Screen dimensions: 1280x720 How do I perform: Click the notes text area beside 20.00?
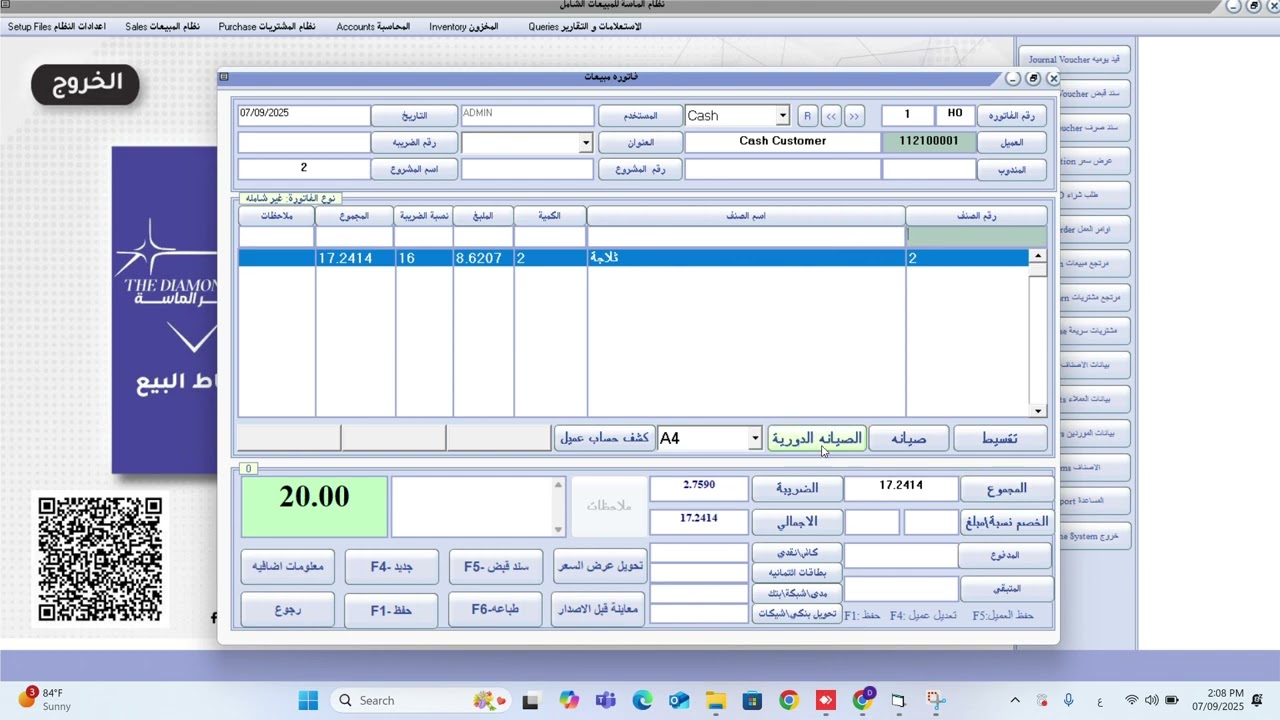click(471, 506)
